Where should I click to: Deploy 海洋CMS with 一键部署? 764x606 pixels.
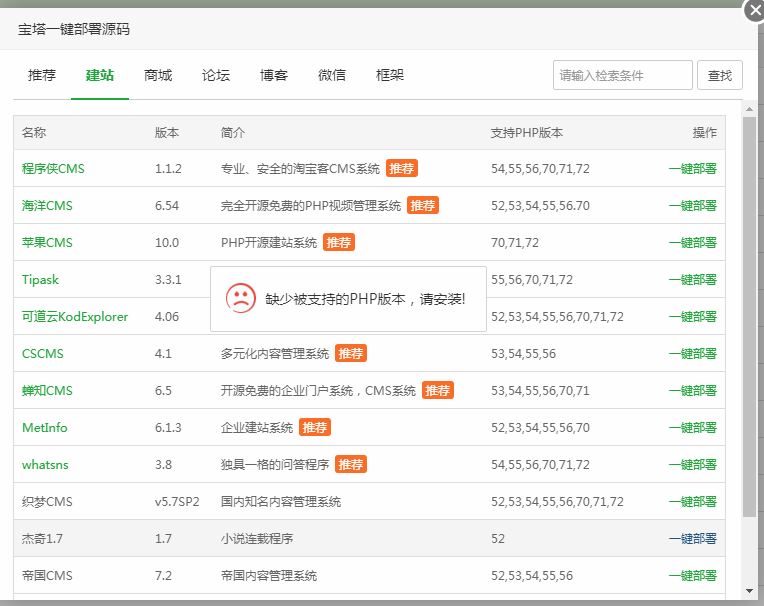[692, 206]
